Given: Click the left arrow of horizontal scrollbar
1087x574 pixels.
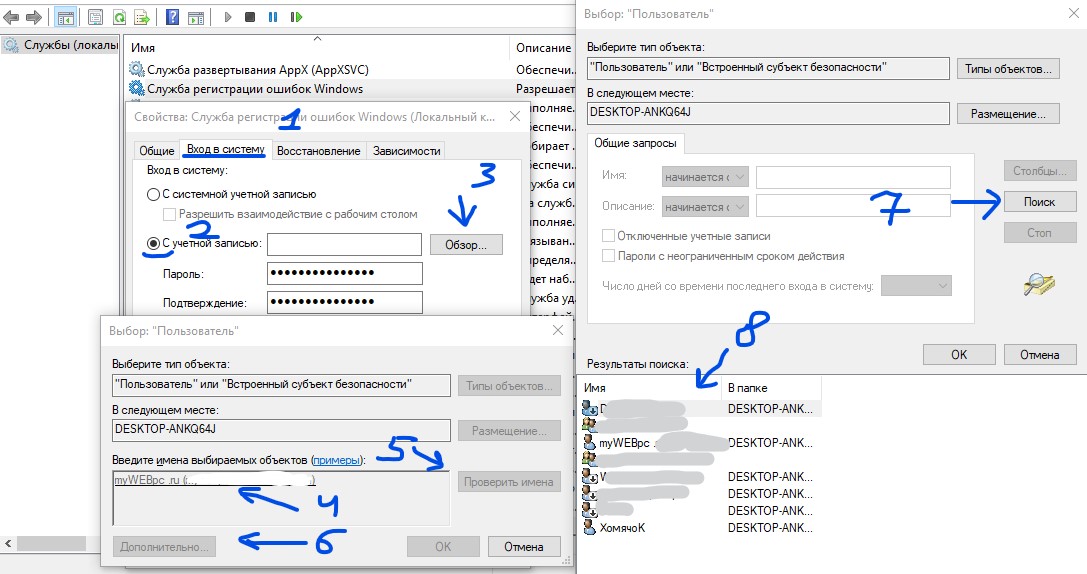Looking at the screenshot, I should click(8, 544).
